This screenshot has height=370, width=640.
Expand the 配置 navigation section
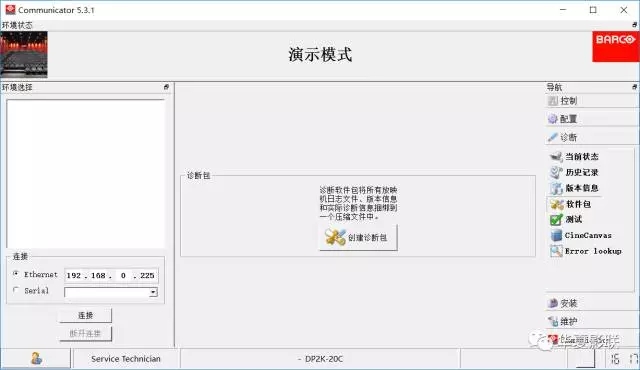pos(592,119)
